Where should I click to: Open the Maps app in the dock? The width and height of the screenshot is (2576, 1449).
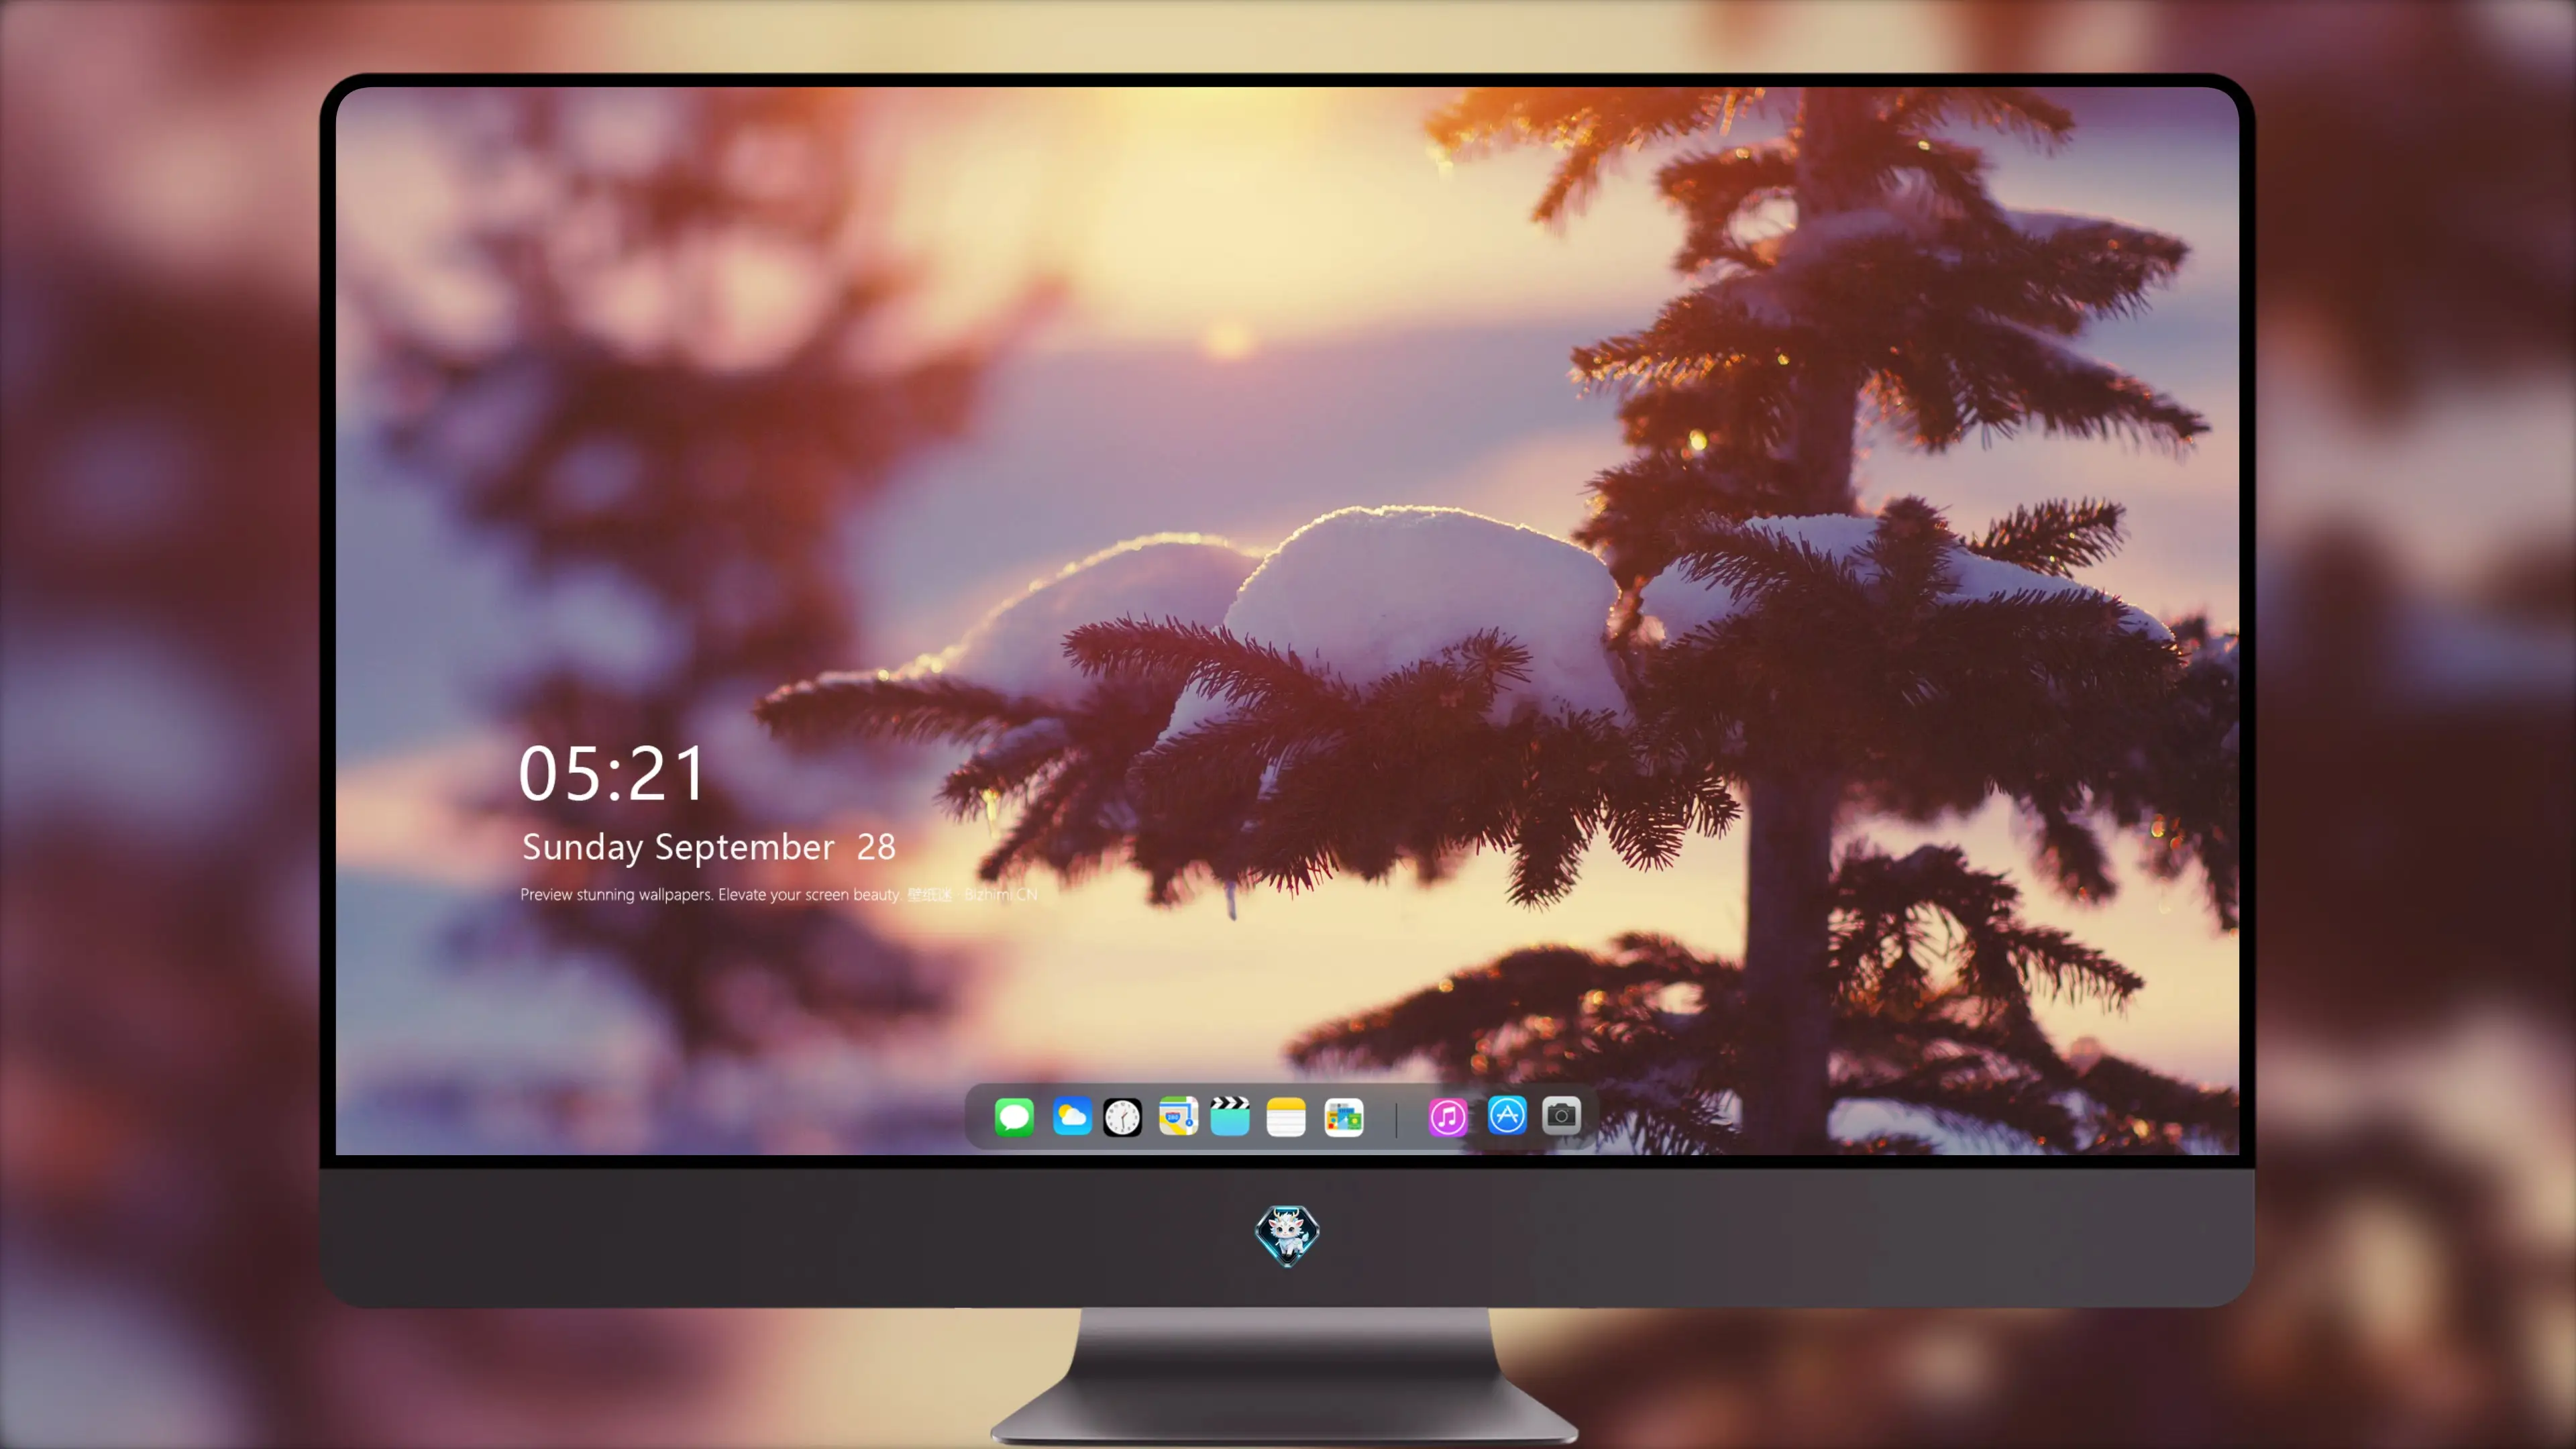point(1178,1116)
